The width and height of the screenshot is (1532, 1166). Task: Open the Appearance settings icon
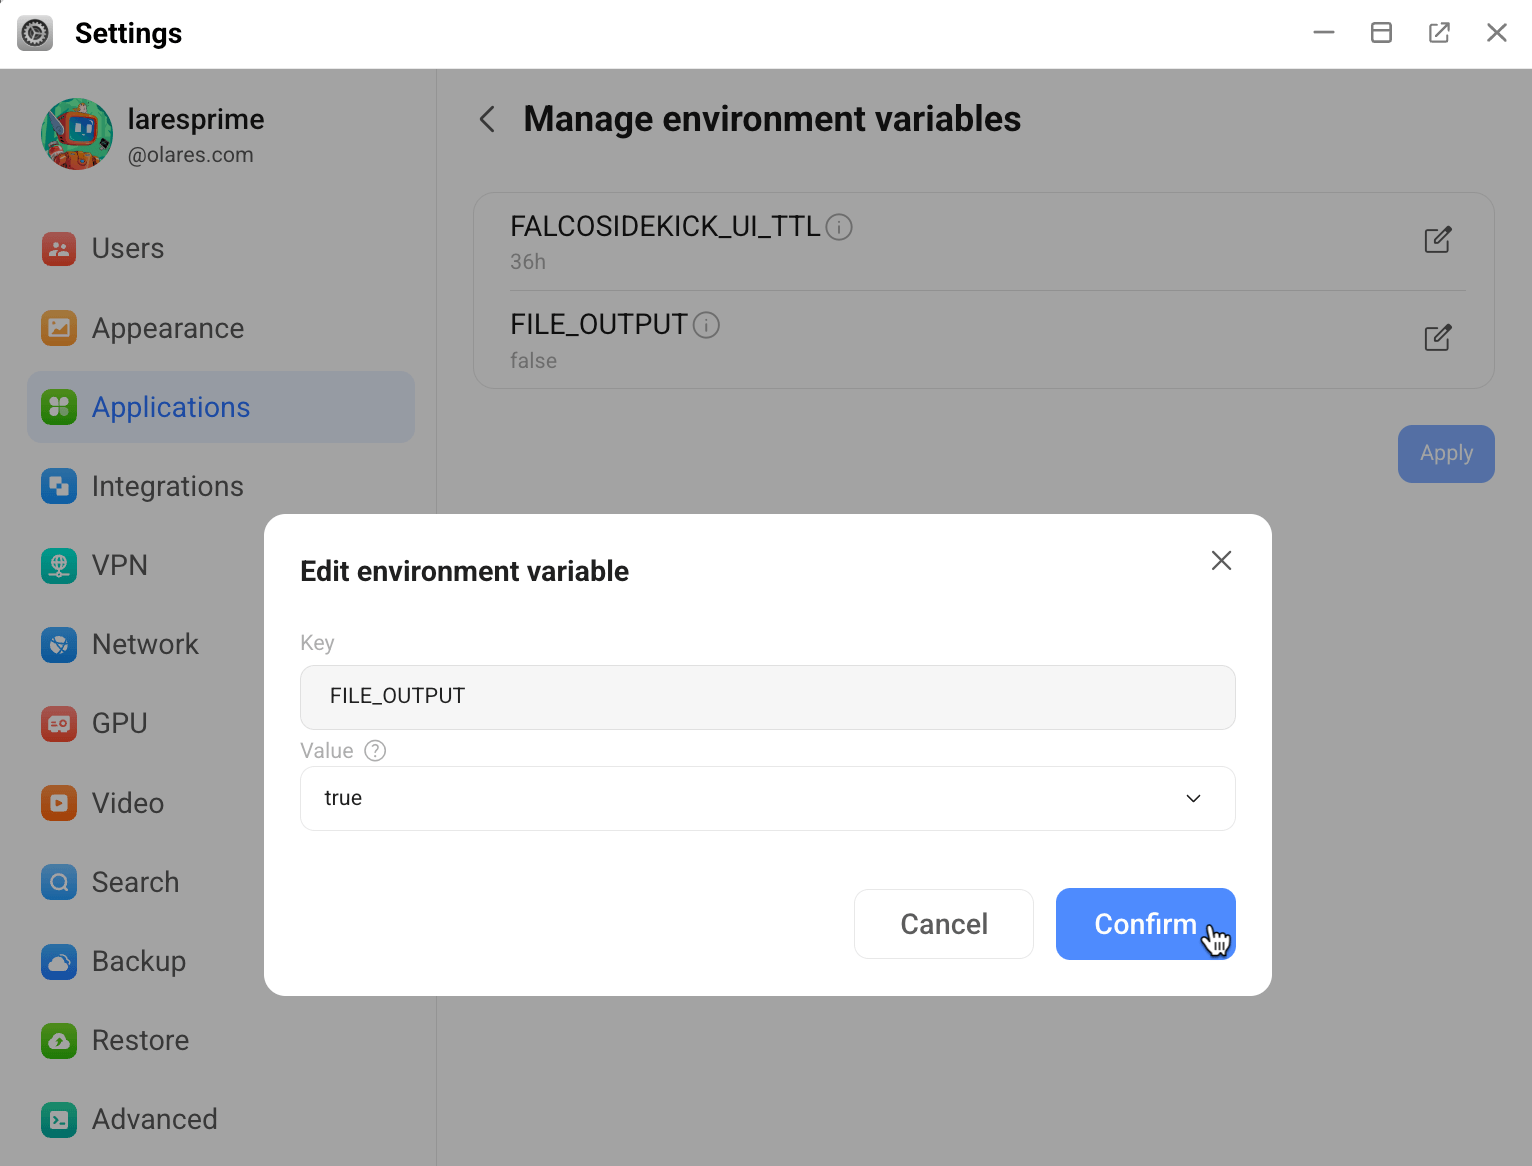coord(59,328)
